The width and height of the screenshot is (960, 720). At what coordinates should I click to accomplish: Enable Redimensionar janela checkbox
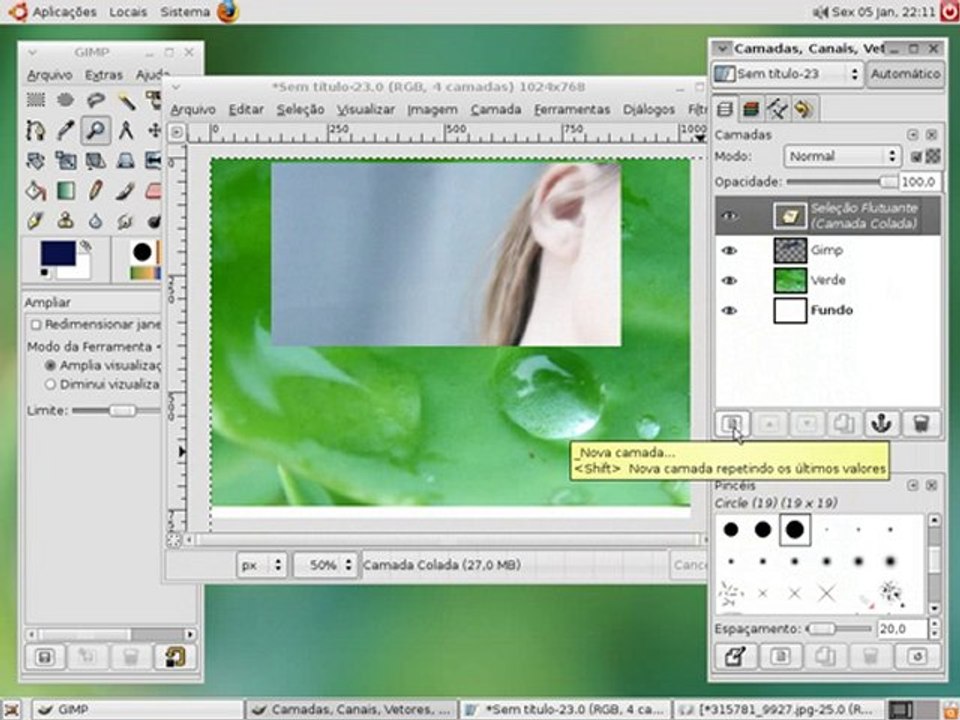[36, 324]
